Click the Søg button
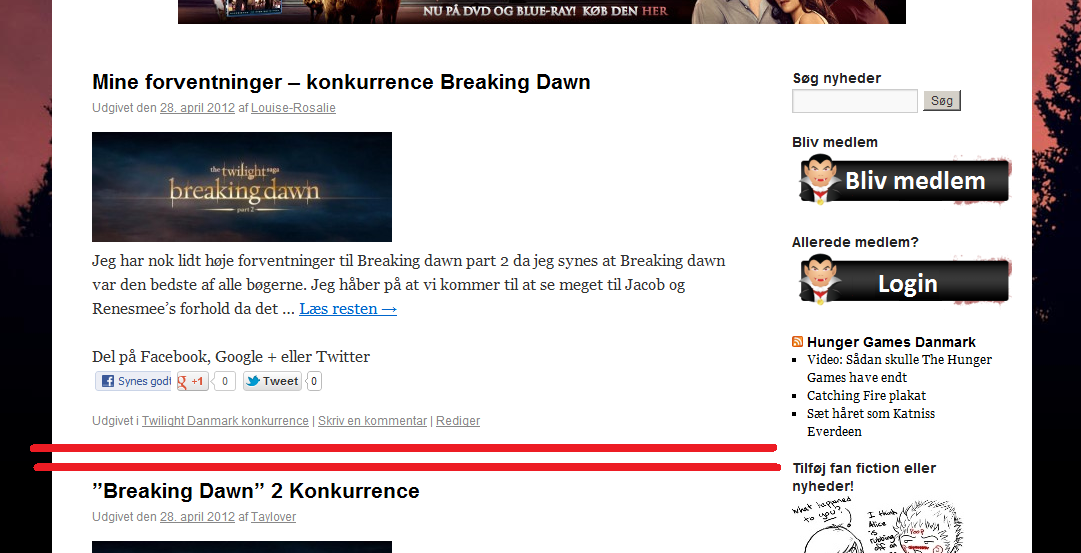Image resolution: width=1081 pixels, height=553 pixels. 942,101
